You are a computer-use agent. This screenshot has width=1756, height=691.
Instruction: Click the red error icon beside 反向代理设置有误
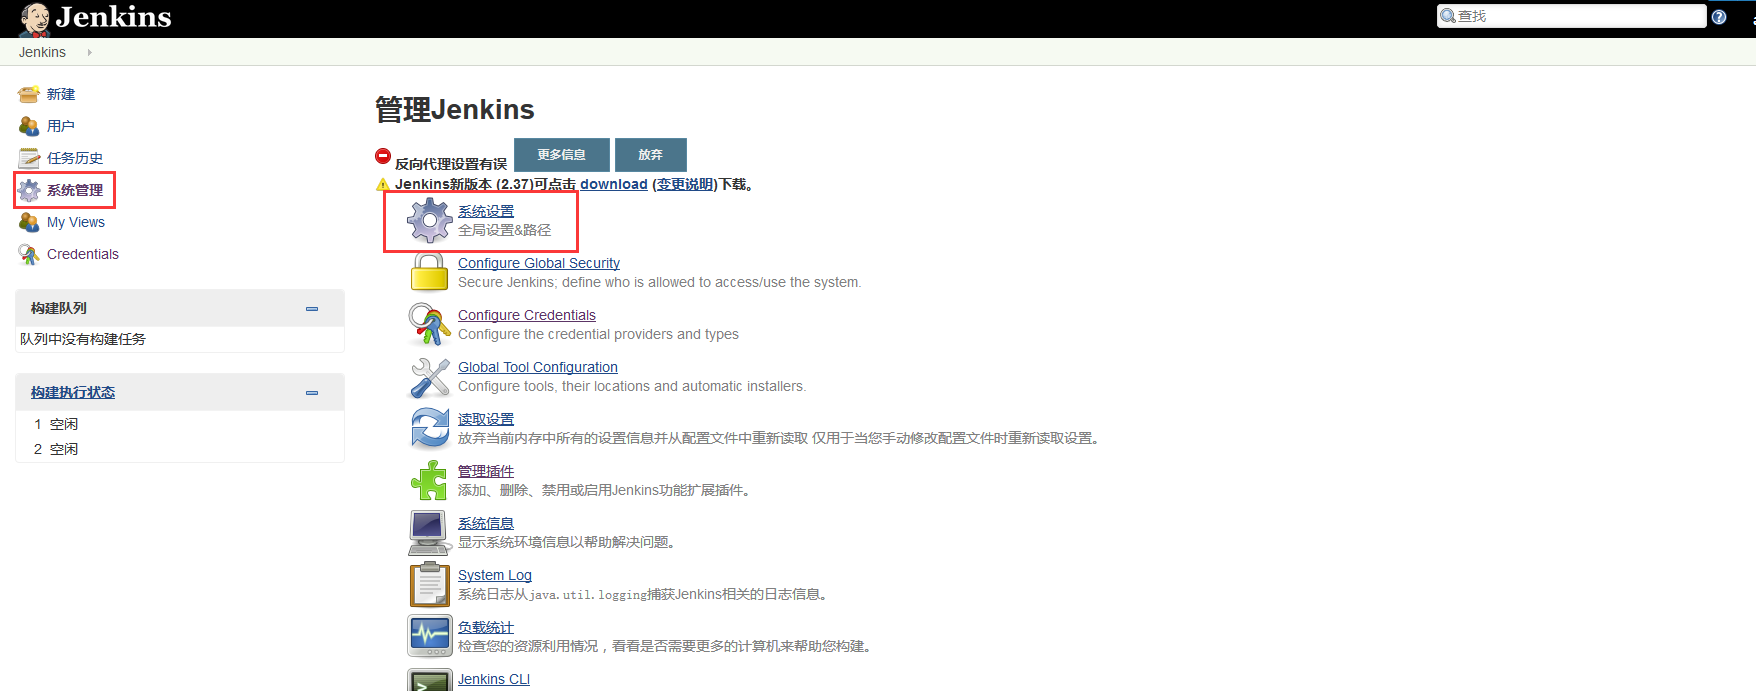tap(383, 155)
